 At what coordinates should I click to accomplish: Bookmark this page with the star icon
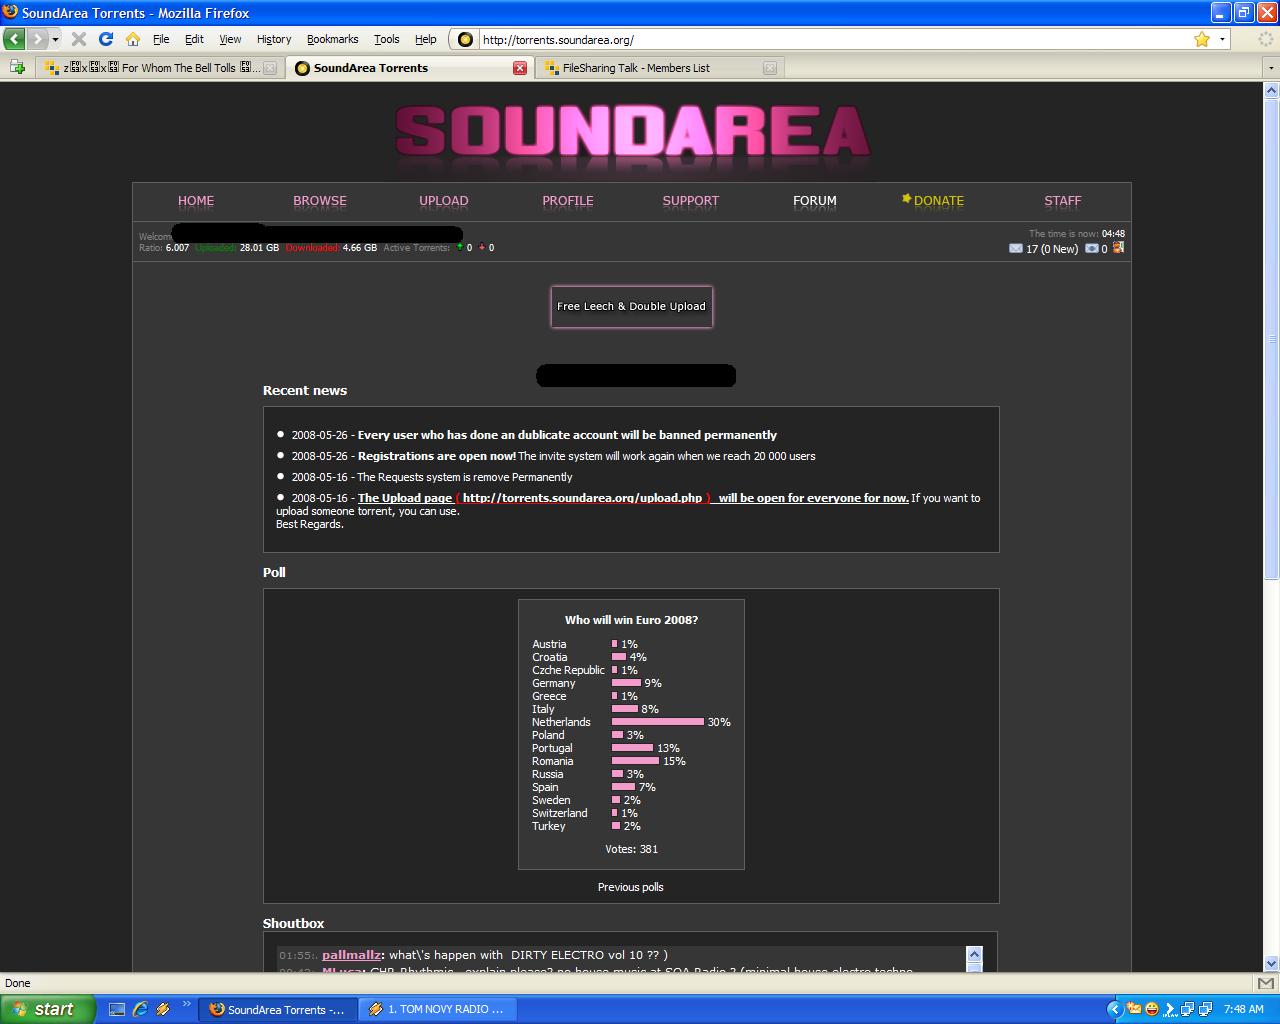point(1202,39)
